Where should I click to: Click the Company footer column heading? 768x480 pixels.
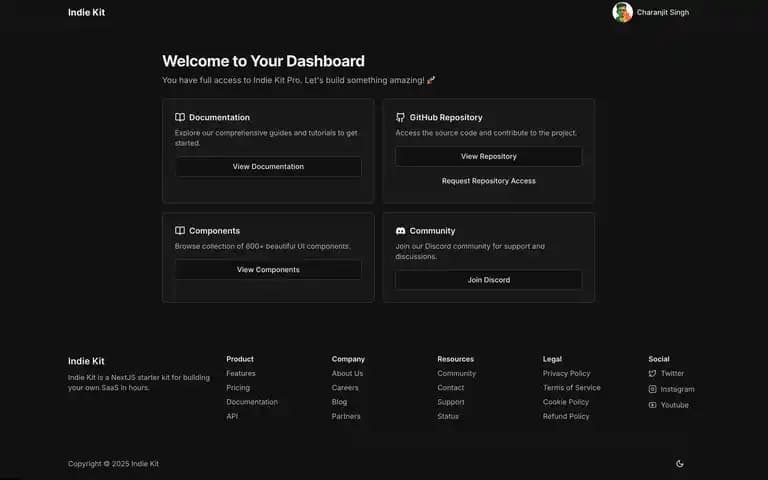coord(348,359)
